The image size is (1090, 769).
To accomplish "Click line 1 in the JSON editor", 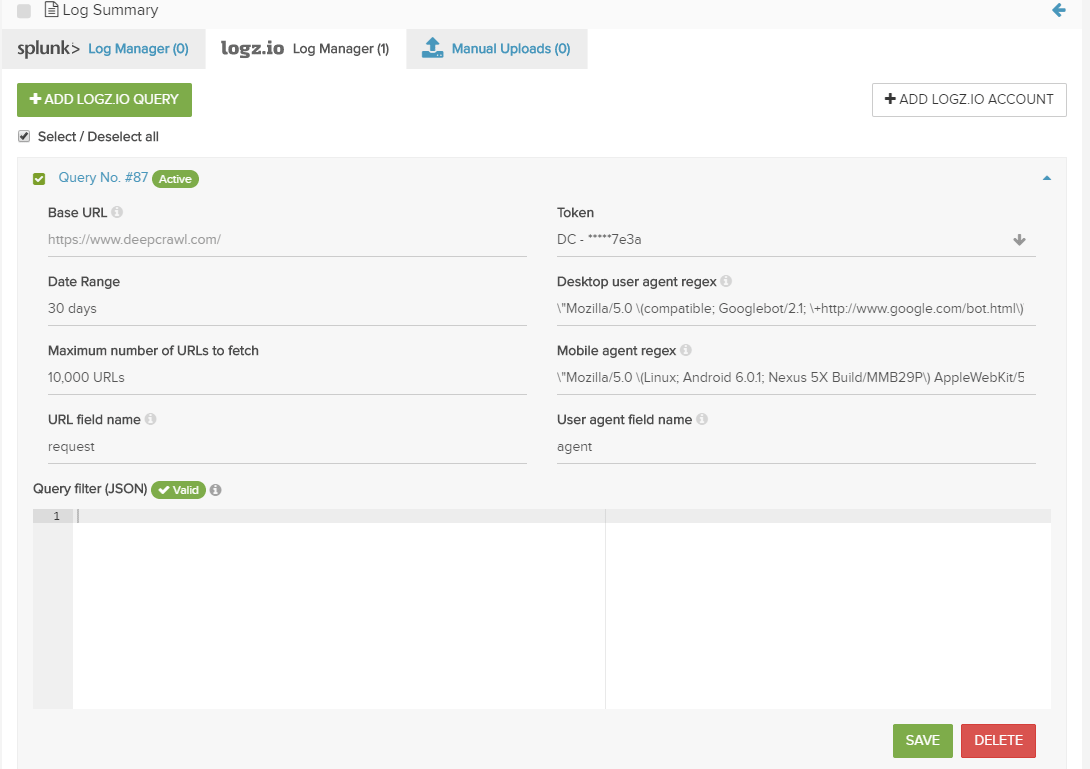I will pyautogui.click(x=562, y=516).
